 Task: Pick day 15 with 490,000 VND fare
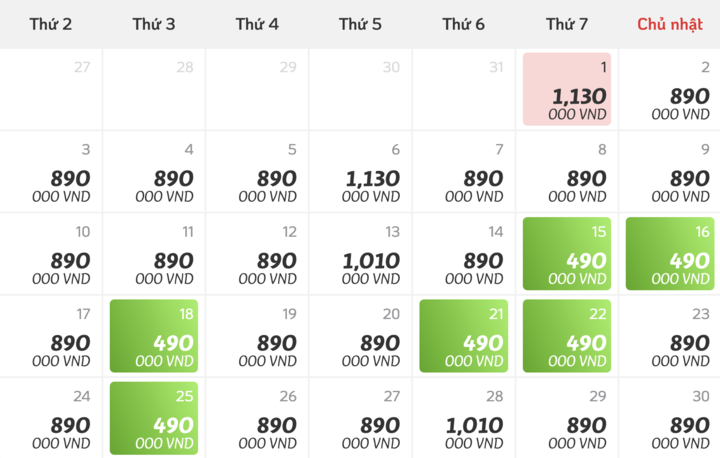pos(567,254)
